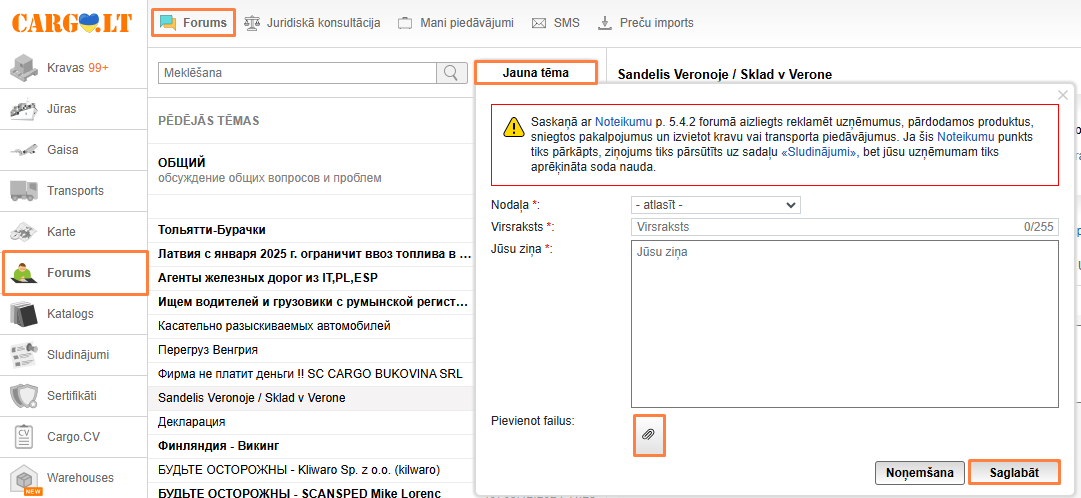
Task: Open Mani piedāvājumi tab
Action: click(454, 23)
